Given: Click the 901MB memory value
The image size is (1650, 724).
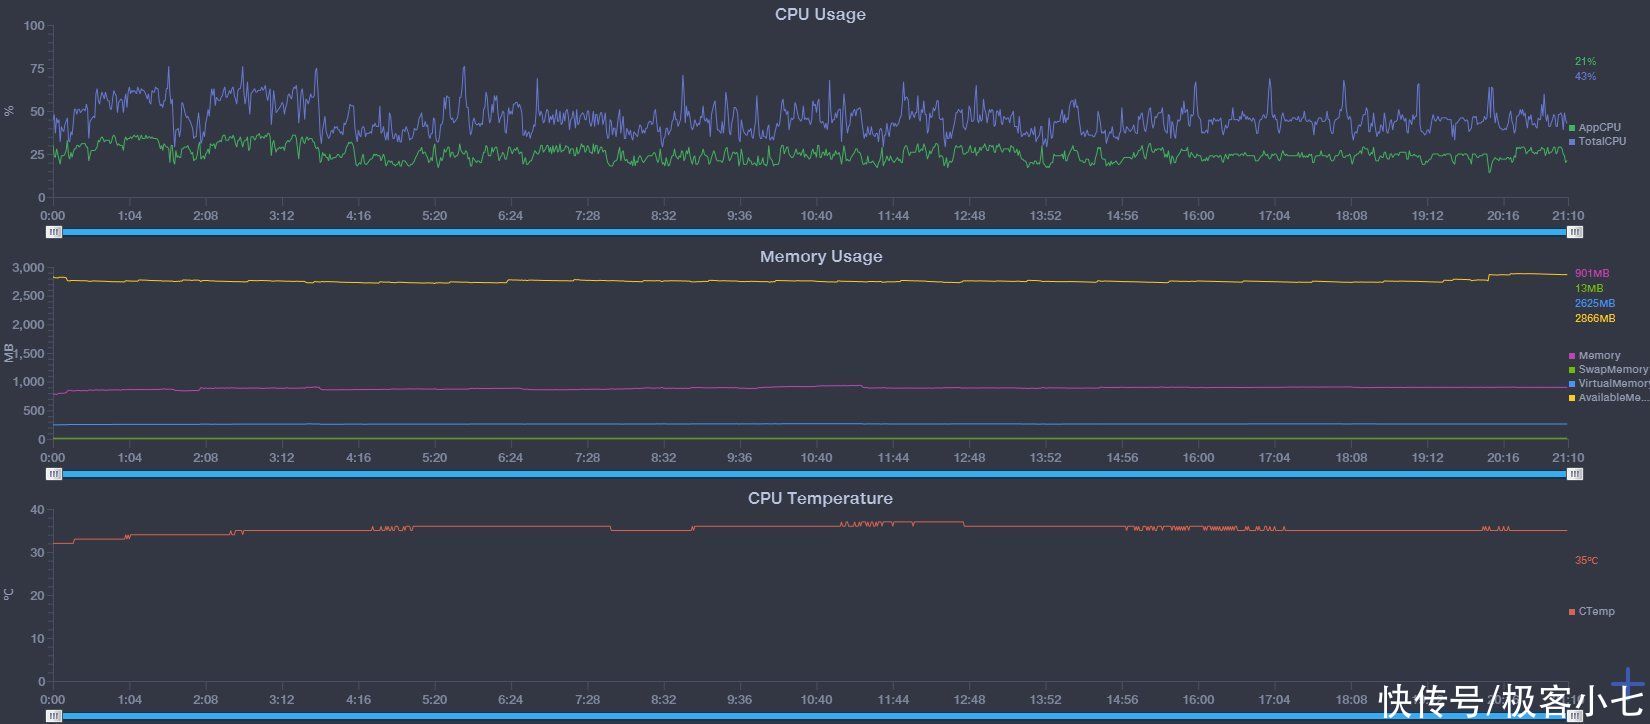Looking at the screenshot, I should pyautogui.click(x=1592, y=273).
